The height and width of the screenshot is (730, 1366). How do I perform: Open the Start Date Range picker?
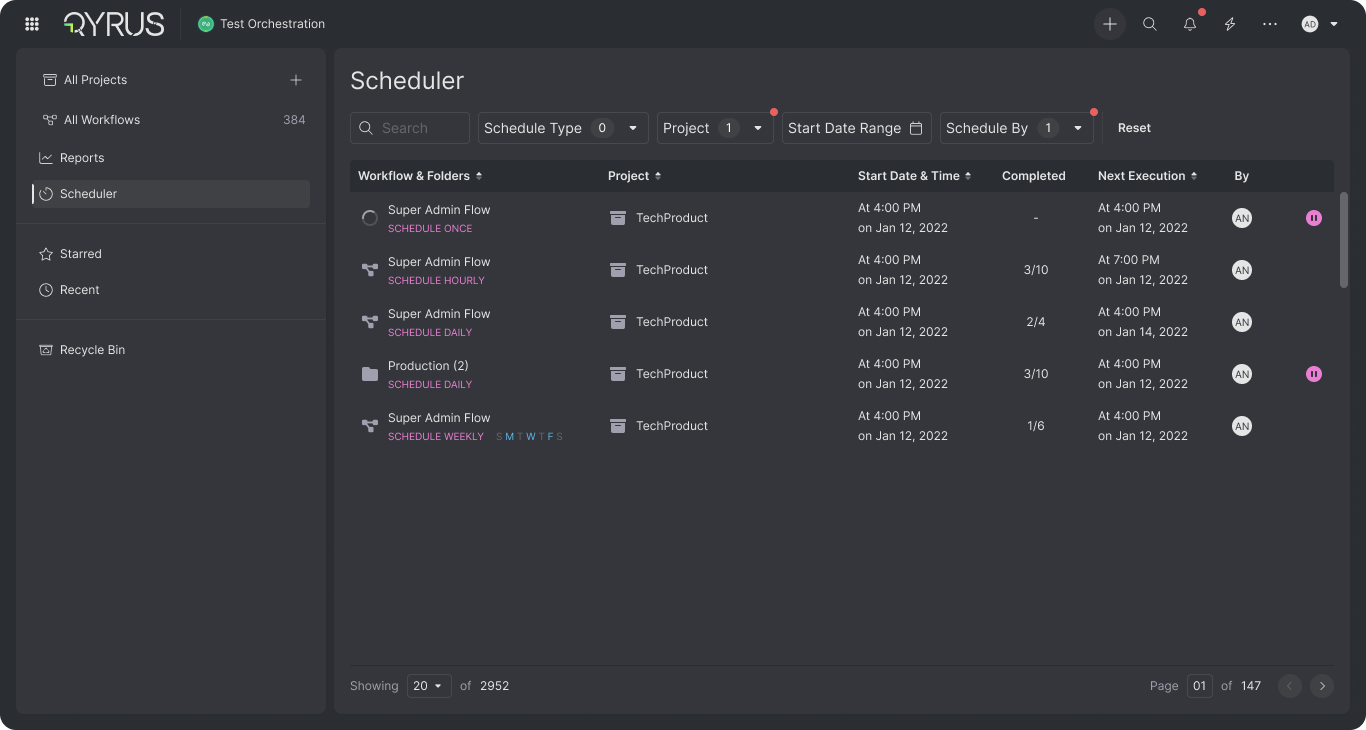[857, 128]
